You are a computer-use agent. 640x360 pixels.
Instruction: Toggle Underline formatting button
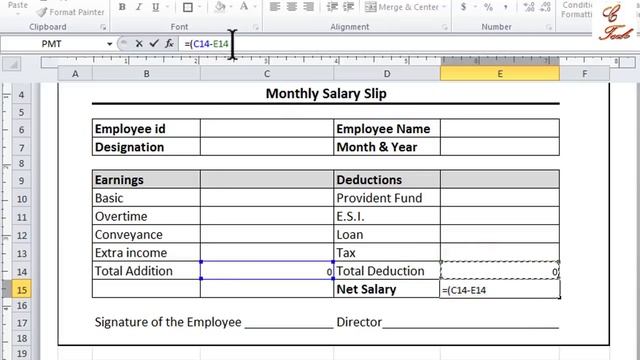point(156,7)
